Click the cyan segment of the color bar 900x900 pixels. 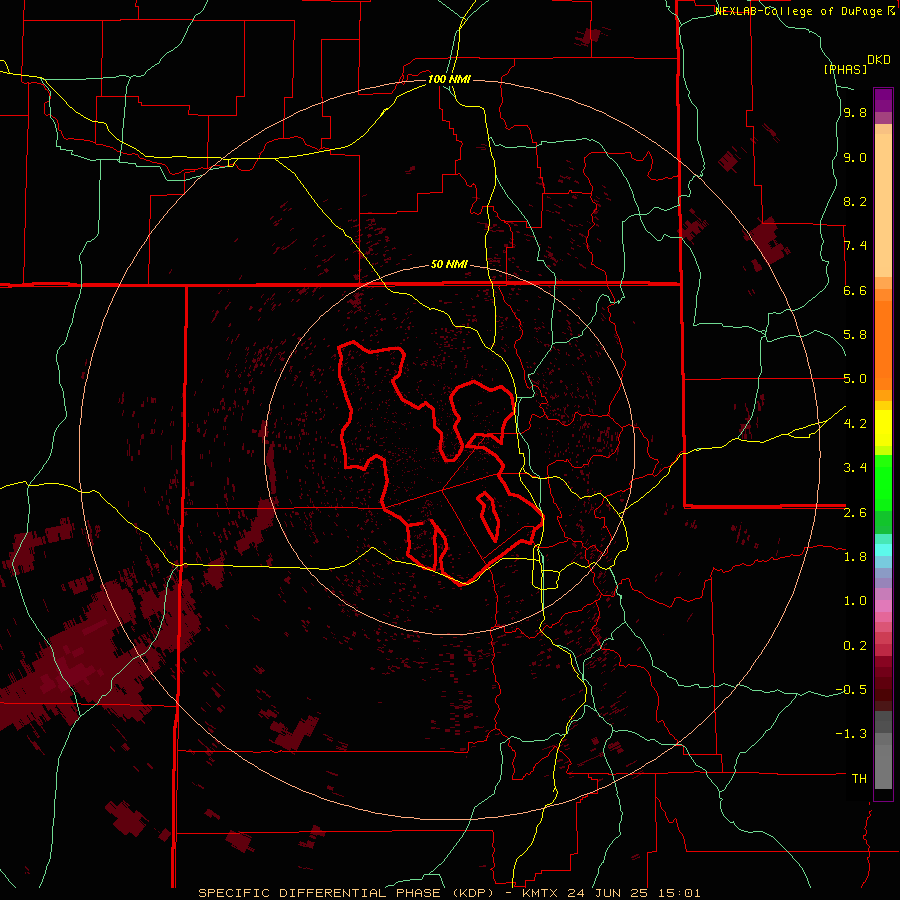(x=883, y=550)
